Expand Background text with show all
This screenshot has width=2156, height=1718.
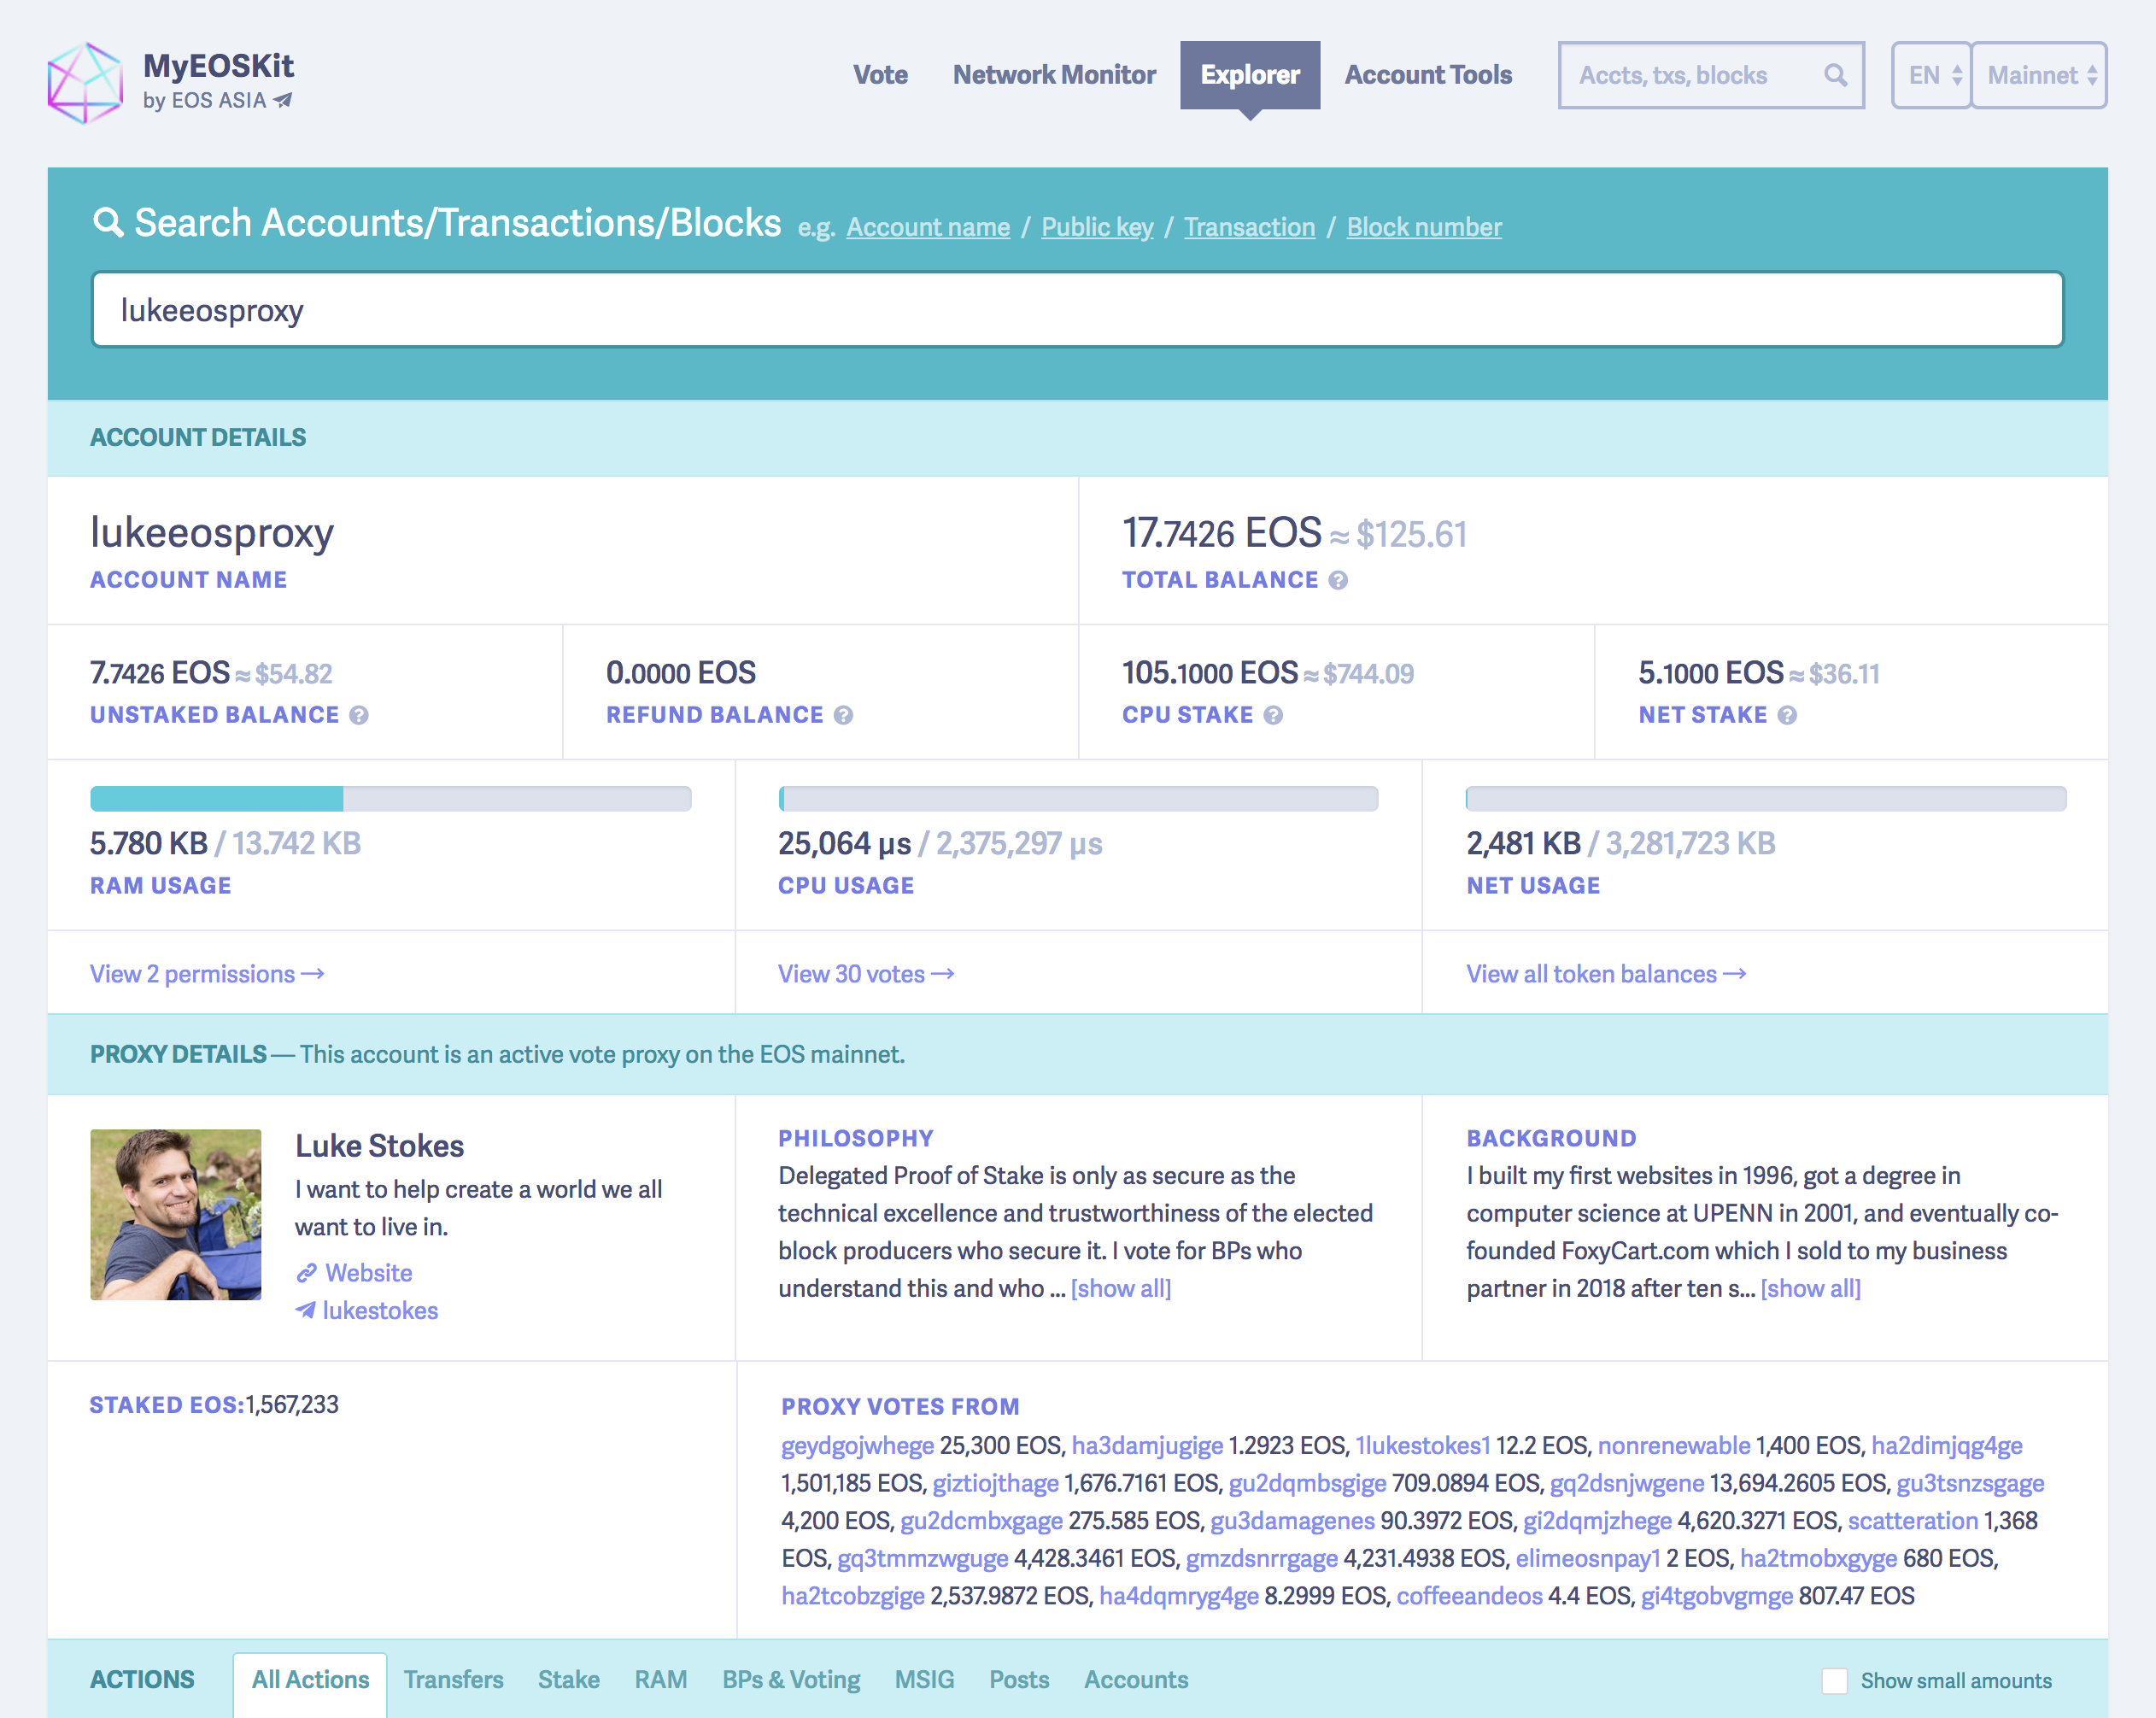coord(1810,1289)
